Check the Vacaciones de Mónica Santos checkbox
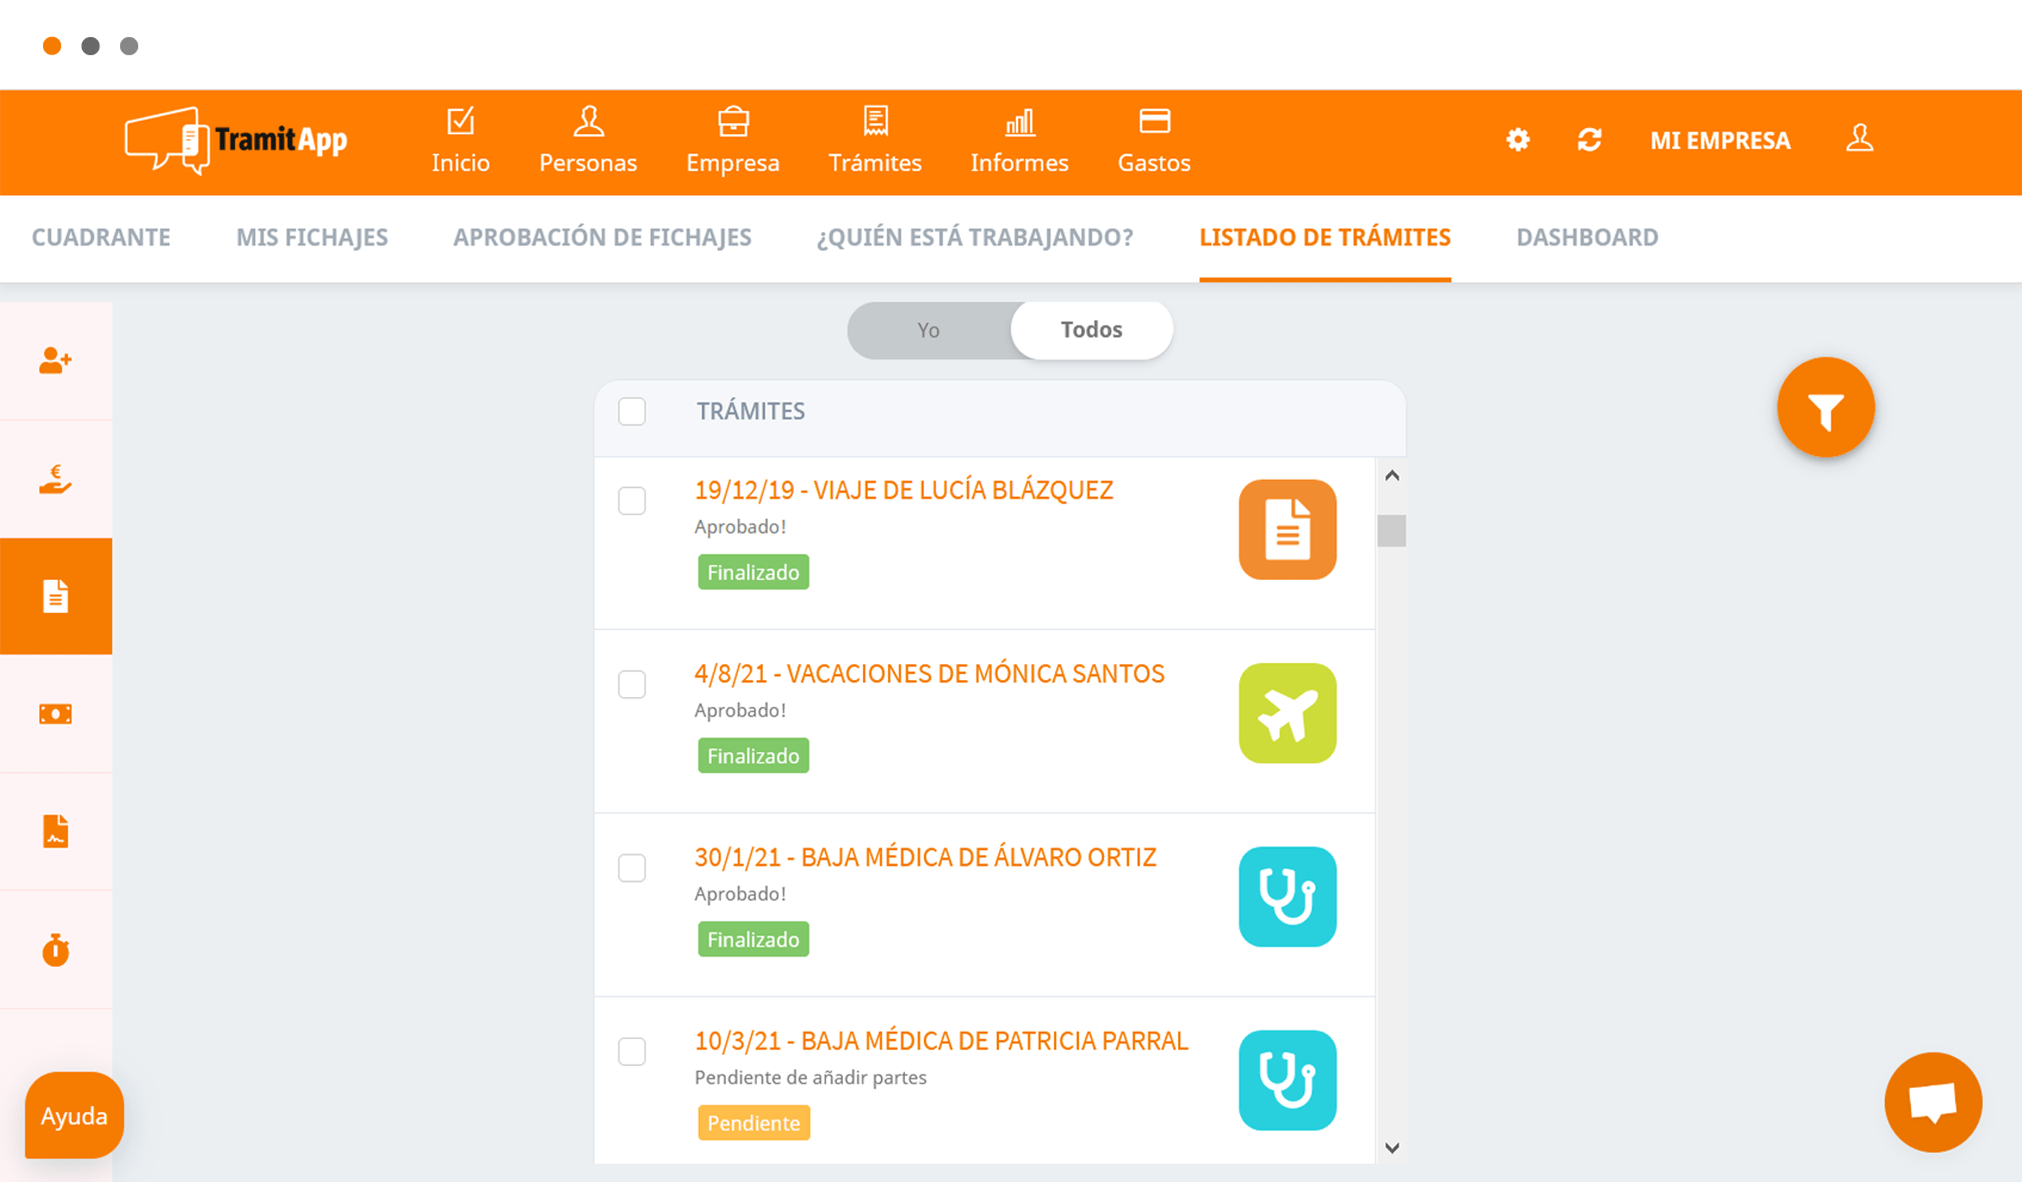 coord(632,684)
